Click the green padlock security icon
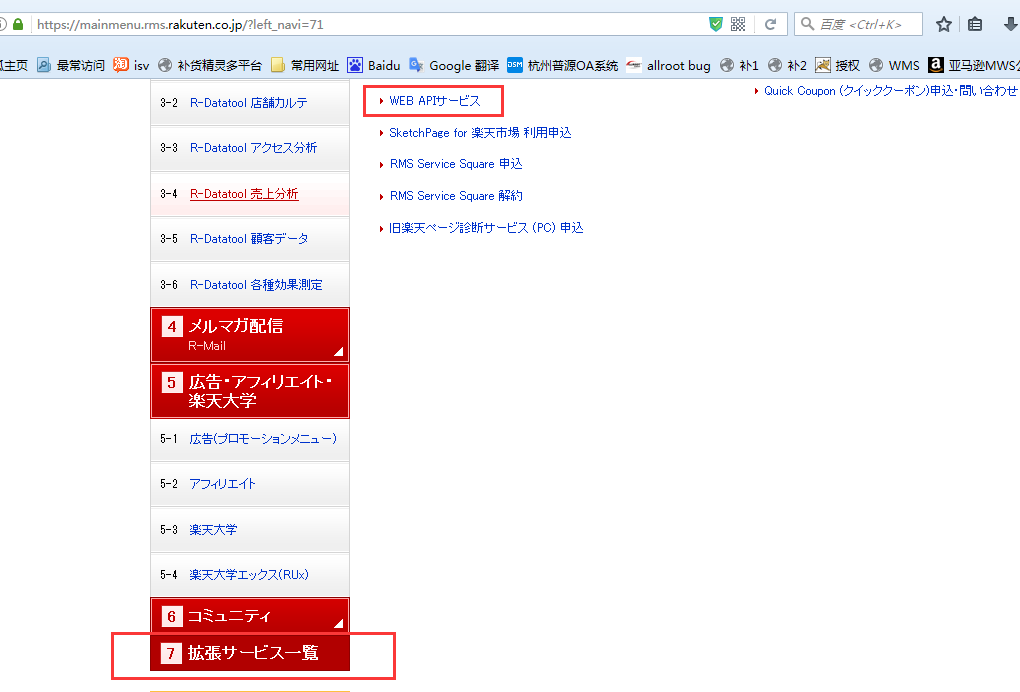The height and width of the screenshot is (692, 1020). point(18,25)
